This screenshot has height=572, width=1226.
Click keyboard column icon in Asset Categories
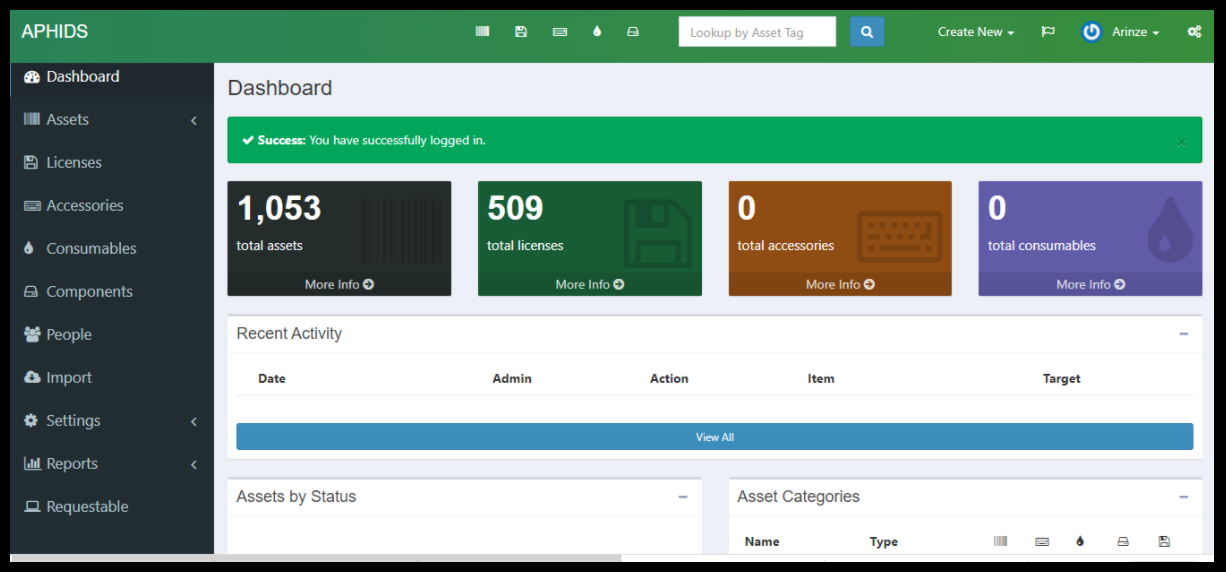tap(1042, 541)
